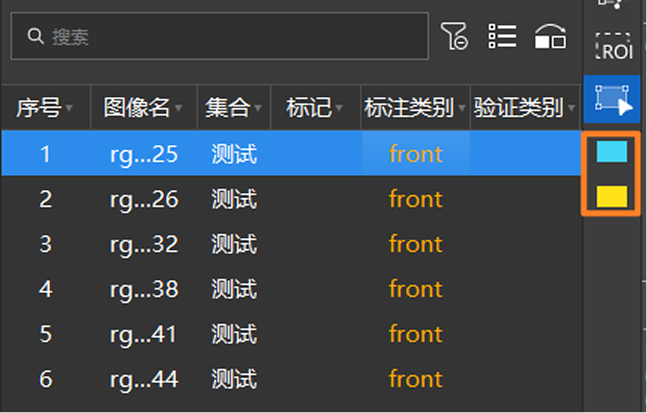
Task: Expand the 标注类别 column filter
Action: tap(462, 108)
